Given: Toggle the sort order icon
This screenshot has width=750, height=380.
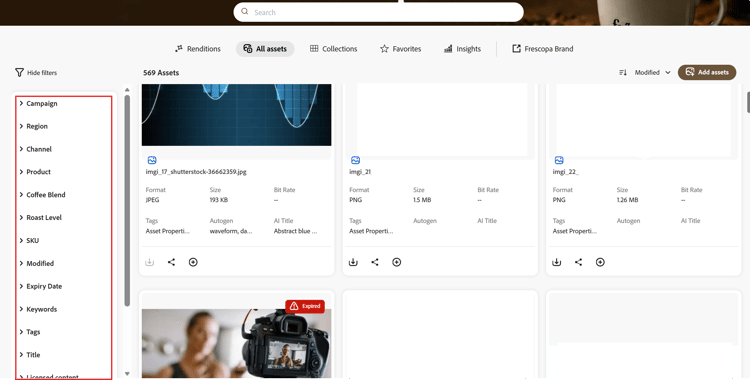Looking at the screenshot, I should tap(623, 73).
